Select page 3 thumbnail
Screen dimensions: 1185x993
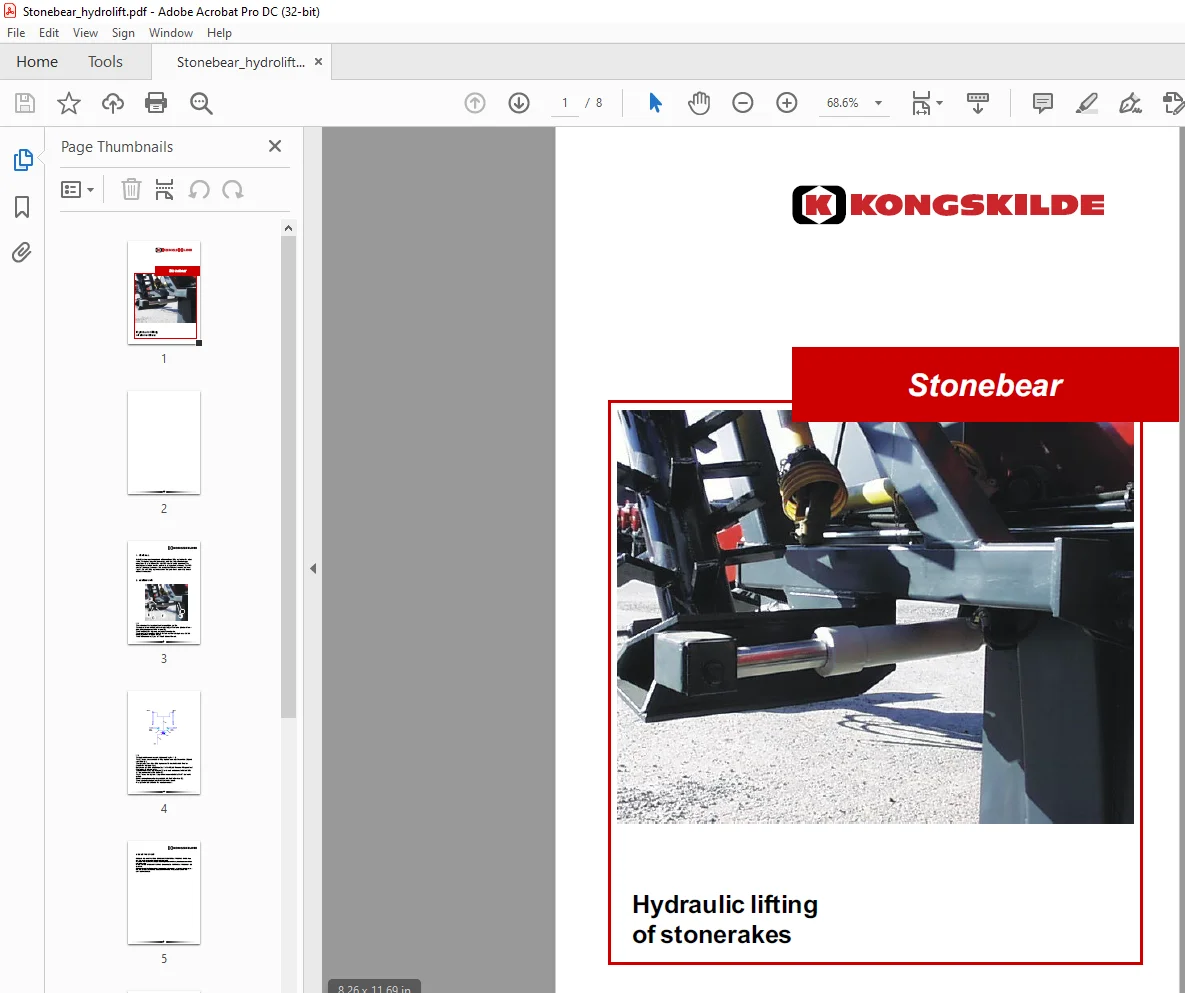click(164, 592)
